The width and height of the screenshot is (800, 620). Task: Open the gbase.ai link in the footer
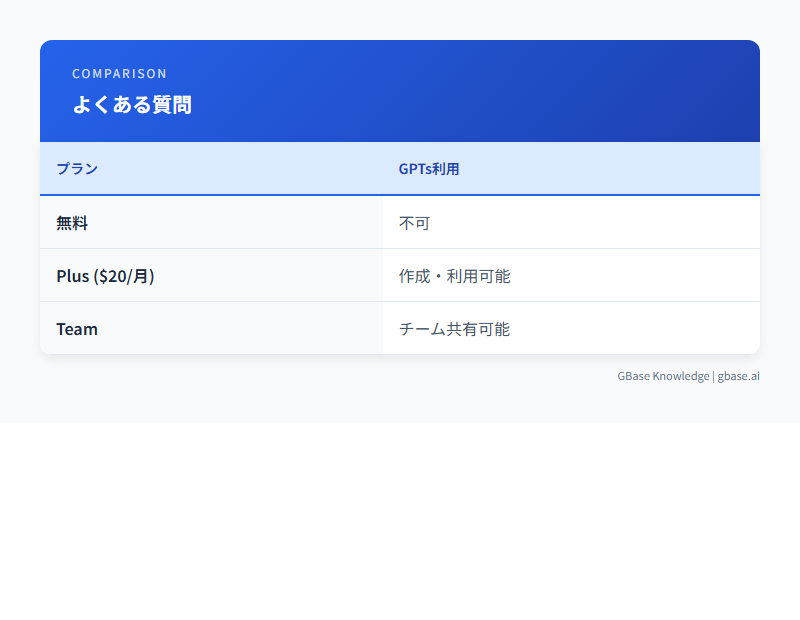click(x=739, y=376)
